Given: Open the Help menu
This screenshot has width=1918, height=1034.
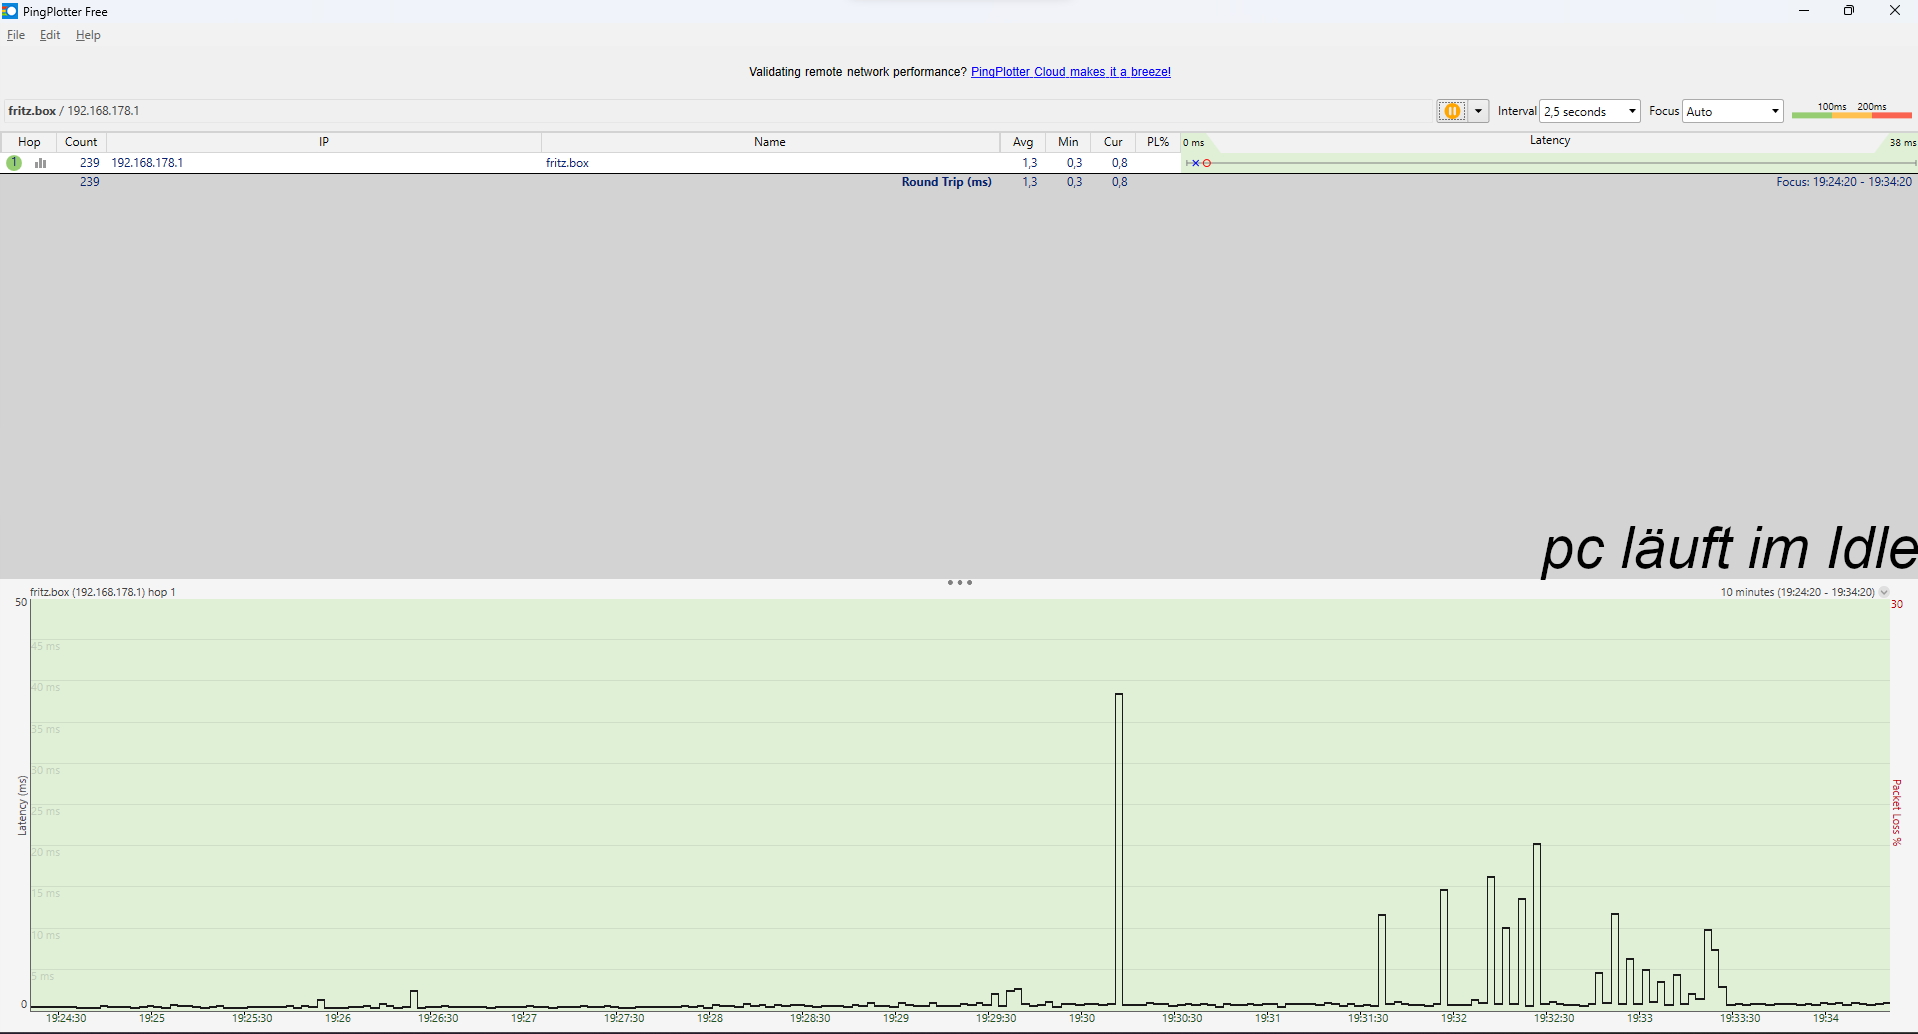Looking at the screenshot, I should [x=88, y=35].
